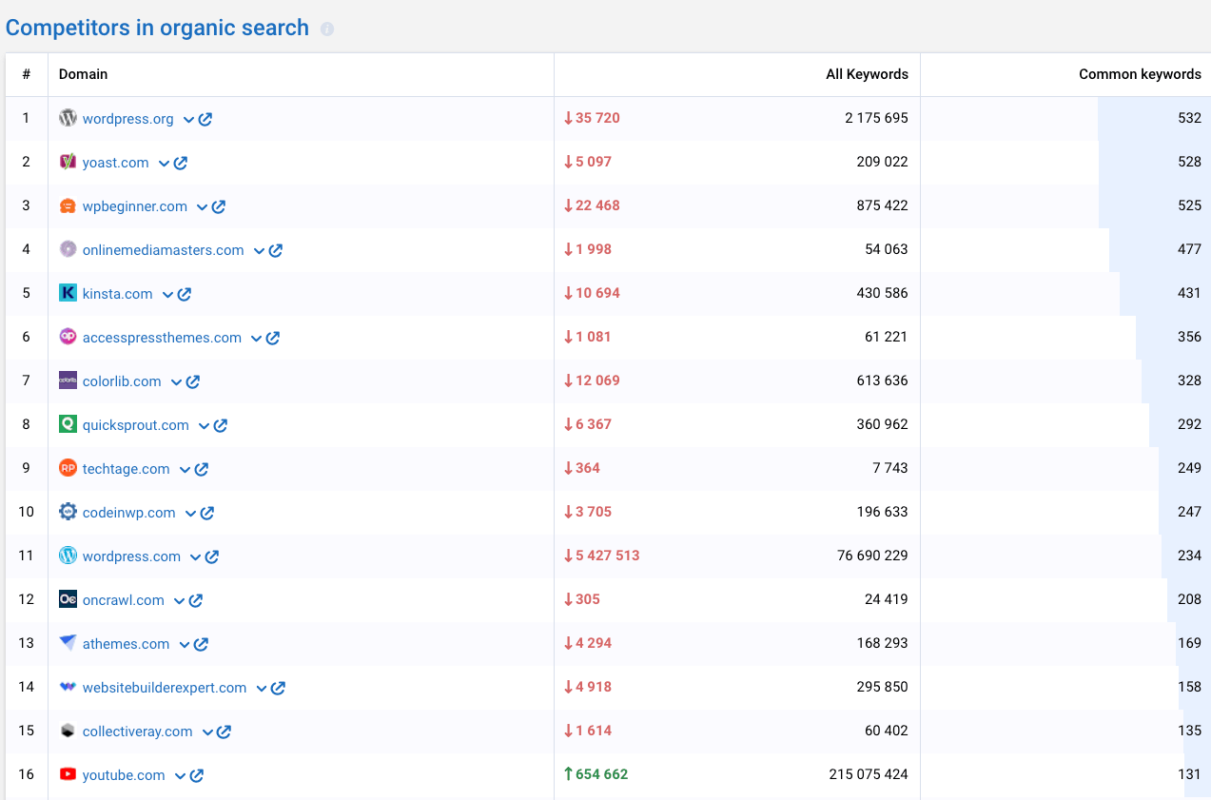Sort by the Domain column header
This screenshot has height=800, width=1211.
(x=83, y=74)
